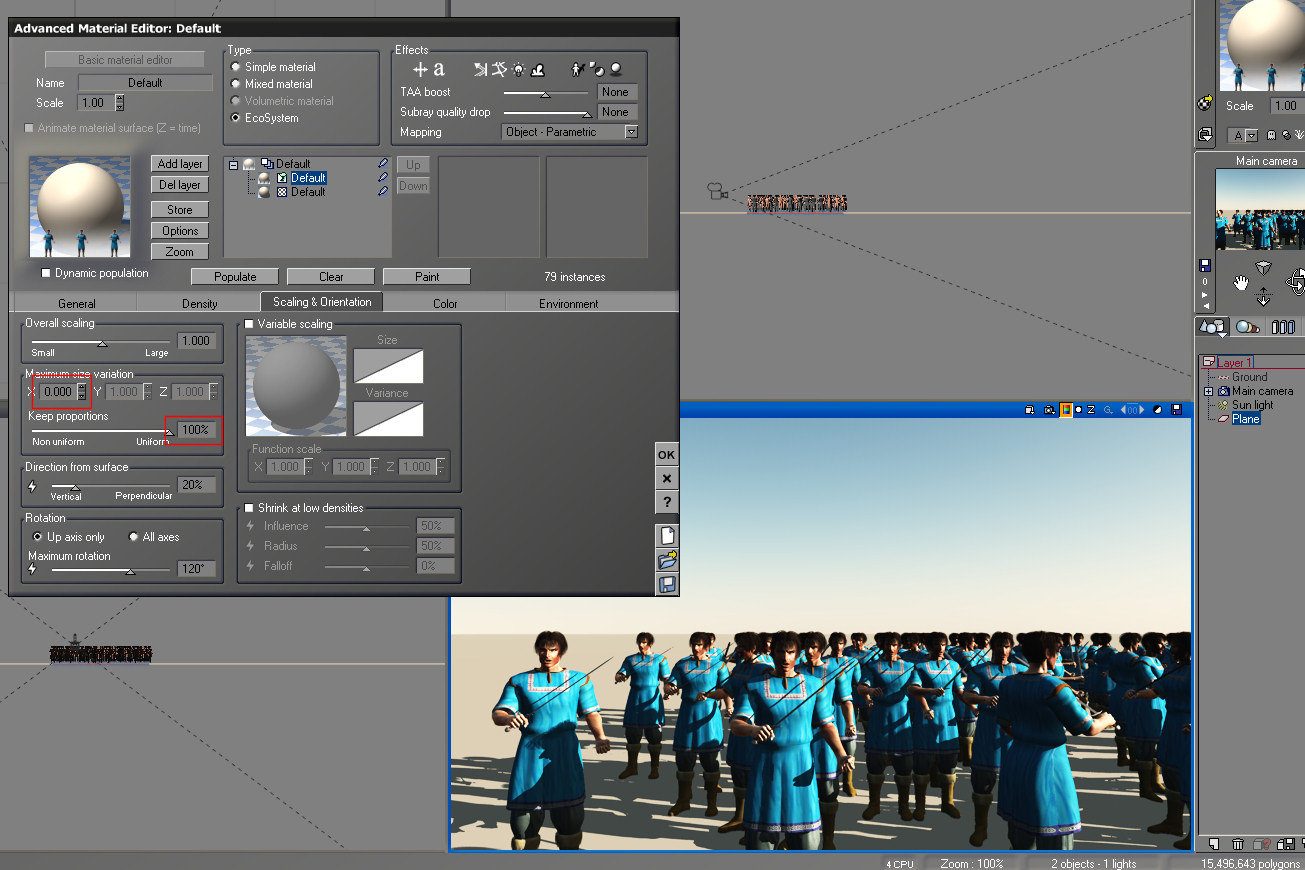
Task: Select the All axes rotation option
Action: (x=134, y=537)
